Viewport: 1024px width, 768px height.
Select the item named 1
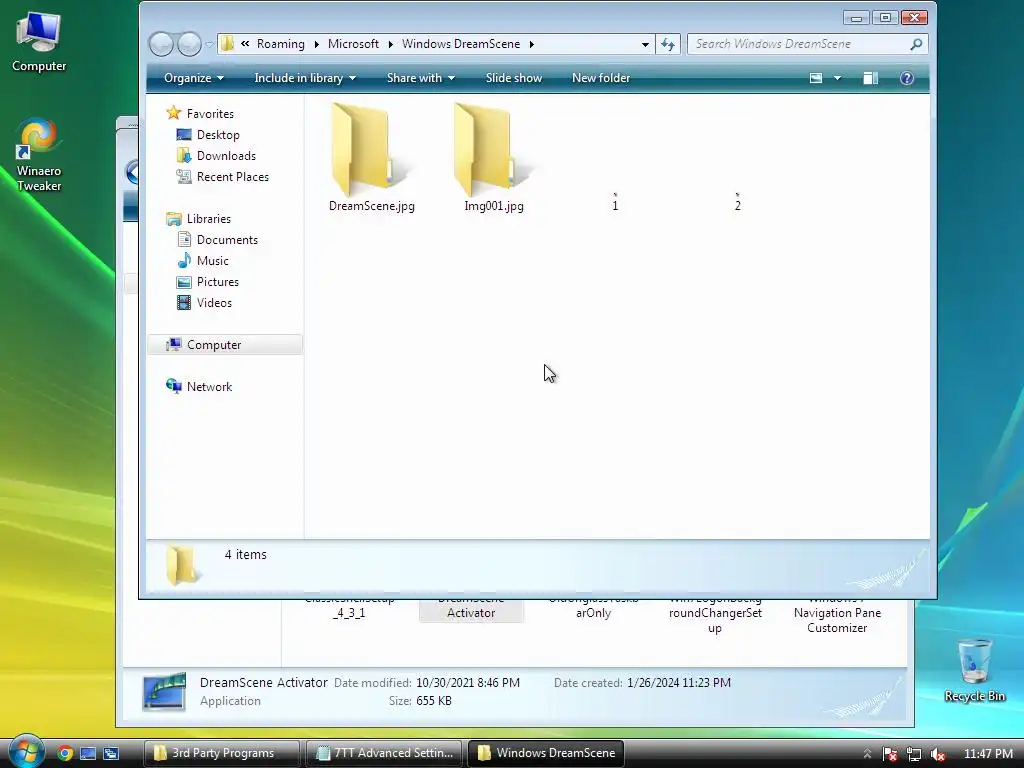click(x=615, y=204)
